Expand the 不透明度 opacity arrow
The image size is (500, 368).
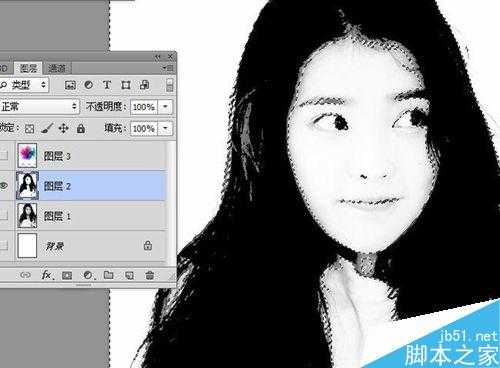pos(165,107)
